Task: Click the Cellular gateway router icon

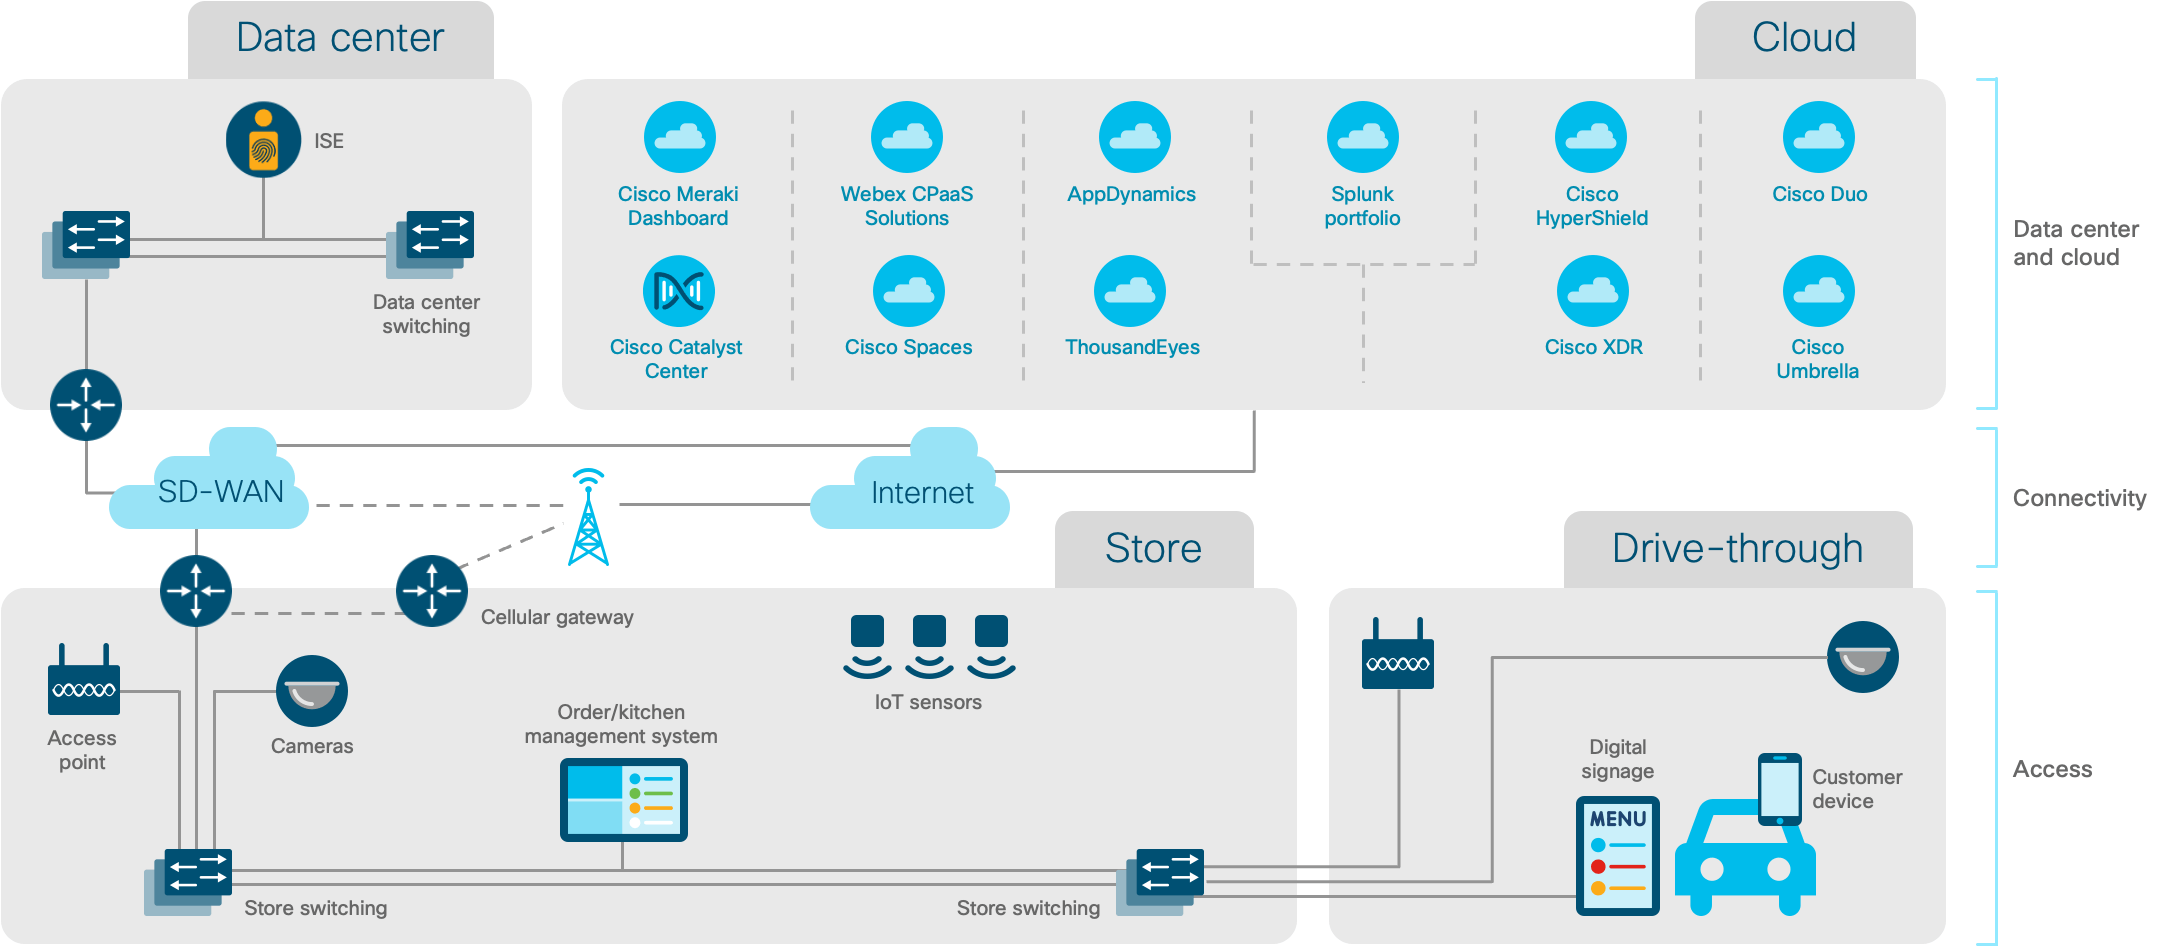Action: (x=432, y=591)
